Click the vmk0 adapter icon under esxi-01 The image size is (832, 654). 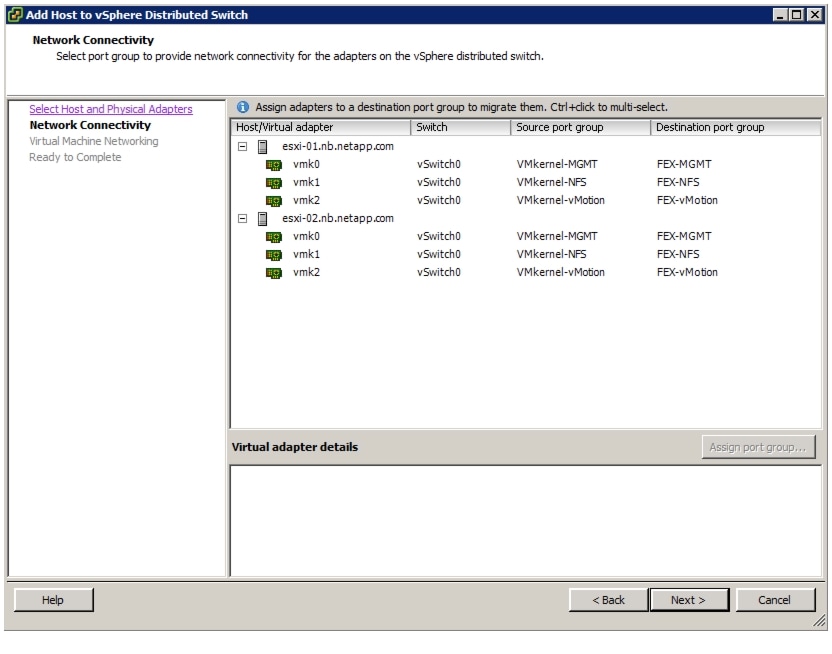coord(273,165)
